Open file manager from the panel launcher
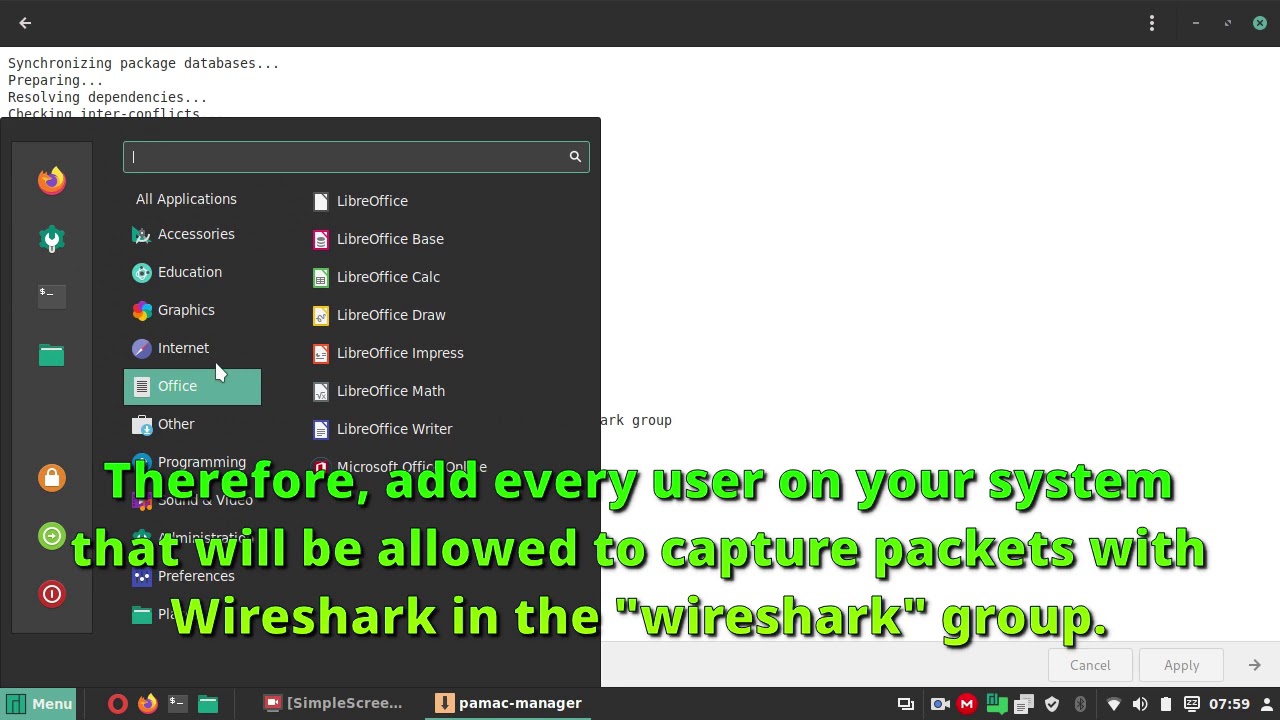The image size is (1280, 720). click(208, 703)
